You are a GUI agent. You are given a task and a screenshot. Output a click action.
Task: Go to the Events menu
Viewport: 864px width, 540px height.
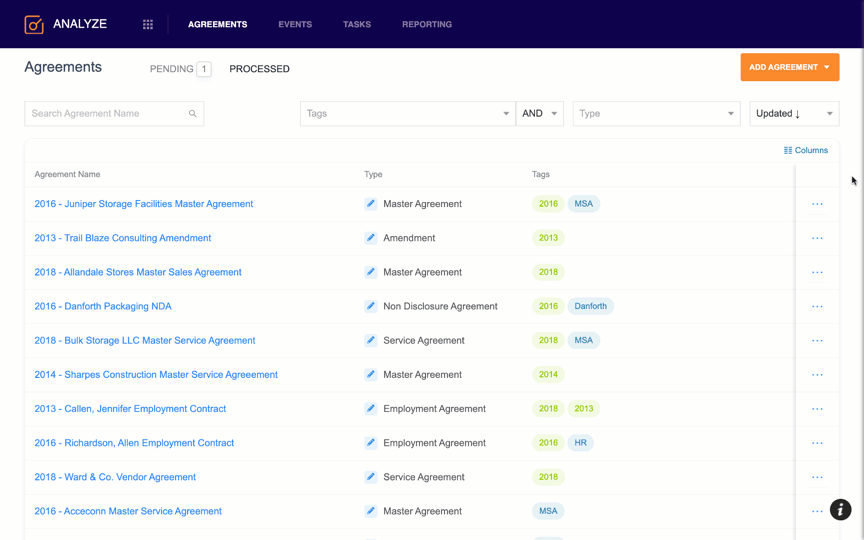[x=295, y=24]
